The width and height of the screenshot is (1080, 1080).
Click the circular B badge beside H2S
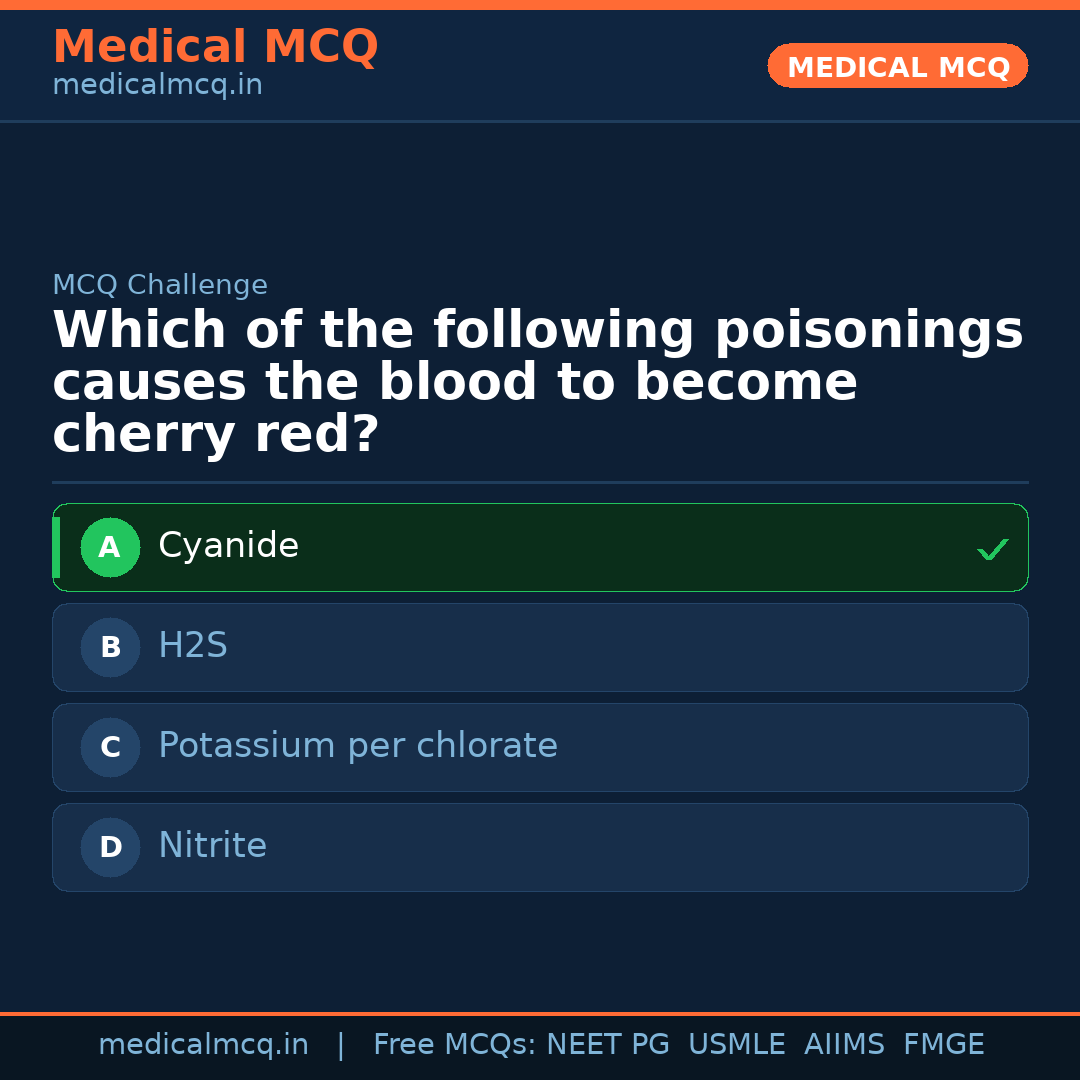(110, 647)
